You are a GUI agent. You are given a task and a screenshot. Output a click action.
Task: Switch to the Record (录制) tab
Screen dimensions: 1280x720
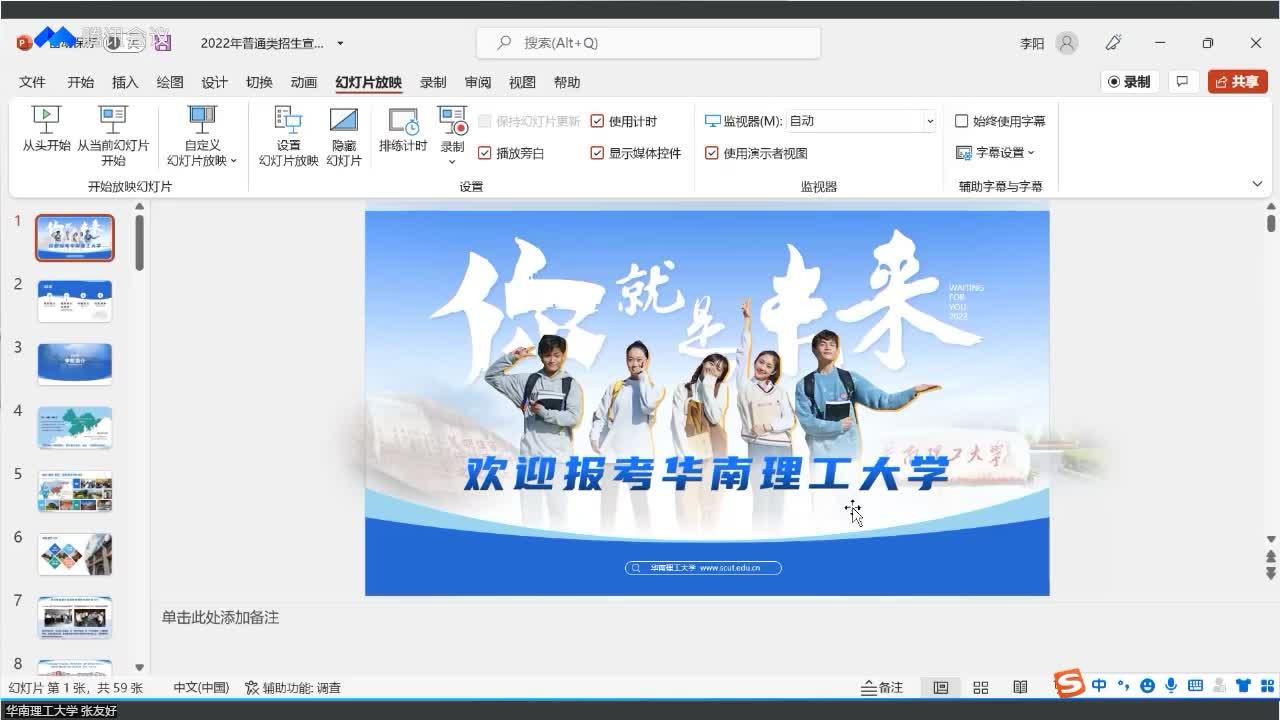(x=433, y=82)
